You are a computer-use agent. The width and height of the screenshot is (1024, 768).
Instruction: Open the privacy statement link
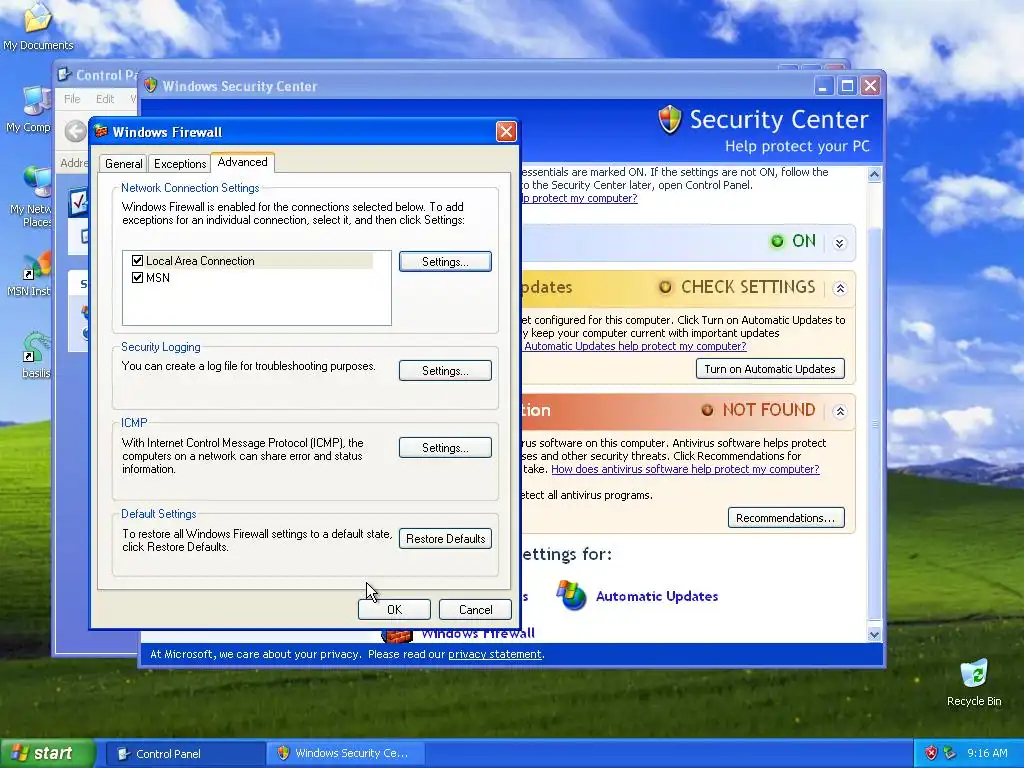[x=494, y=654]
